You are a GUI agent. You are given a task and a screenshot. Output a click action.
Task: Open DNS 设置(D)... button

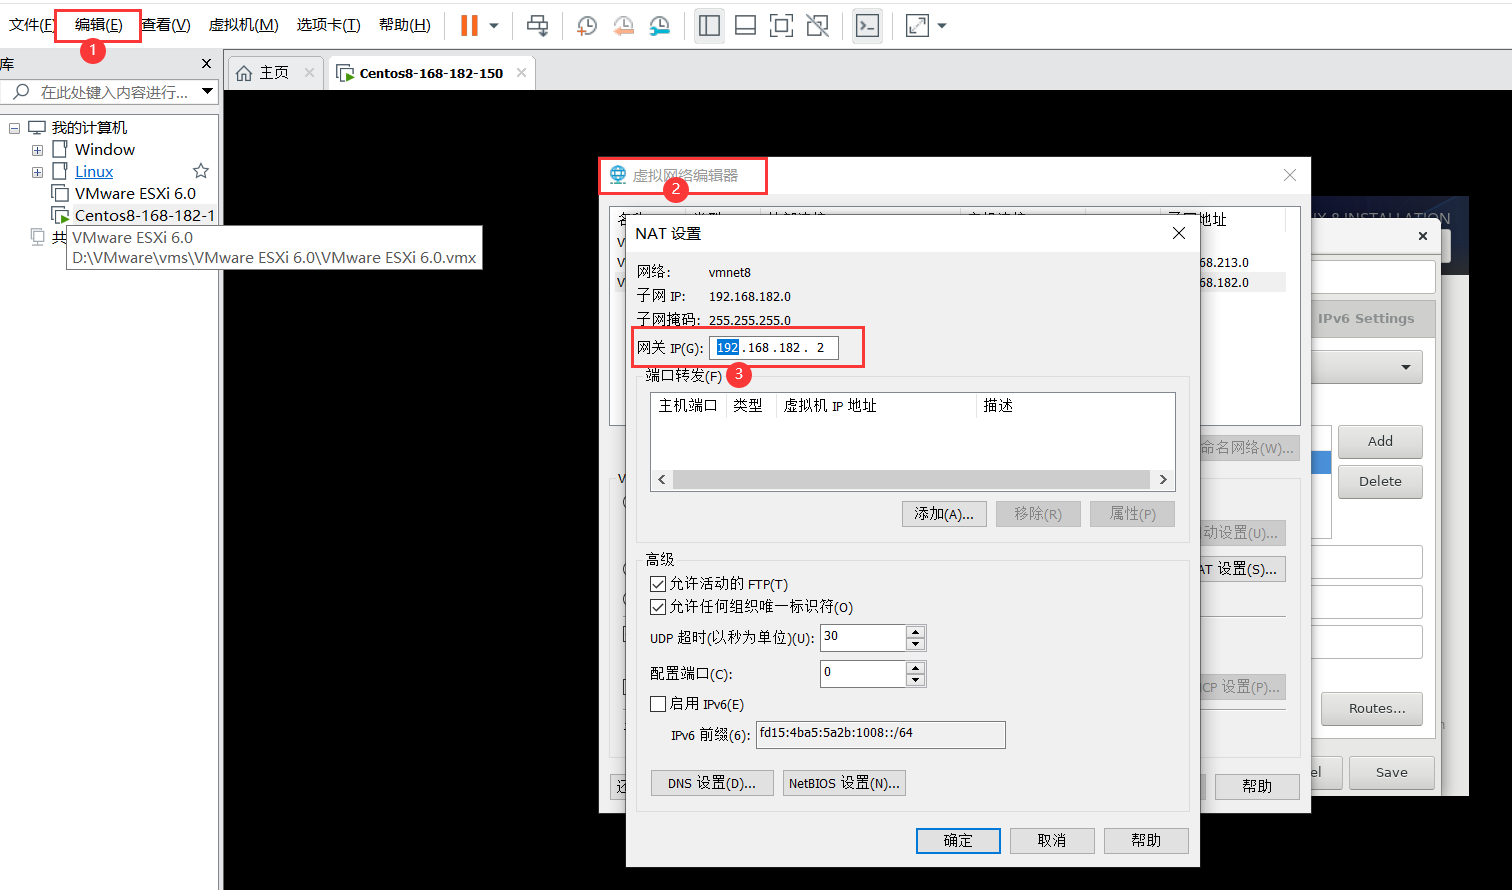pos(712,783)
